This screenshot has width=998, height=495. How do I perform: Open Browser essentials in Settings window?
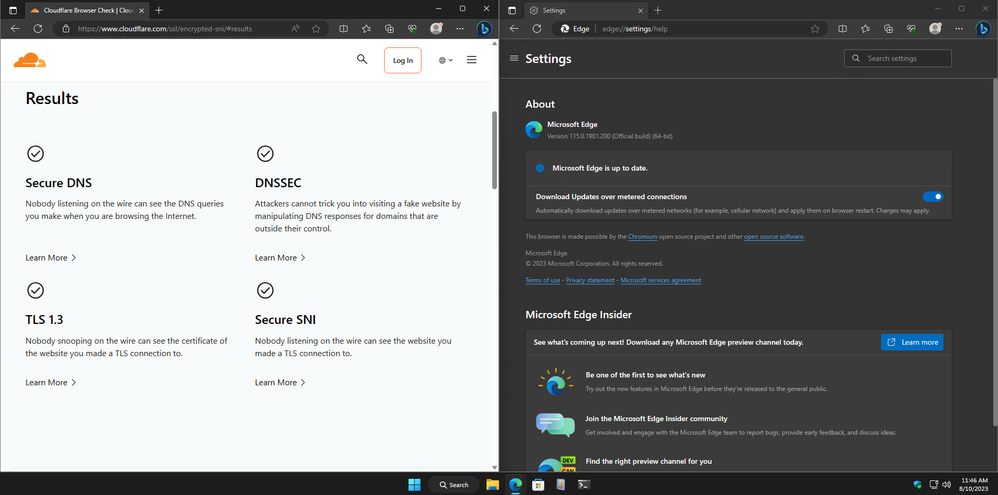911,29
